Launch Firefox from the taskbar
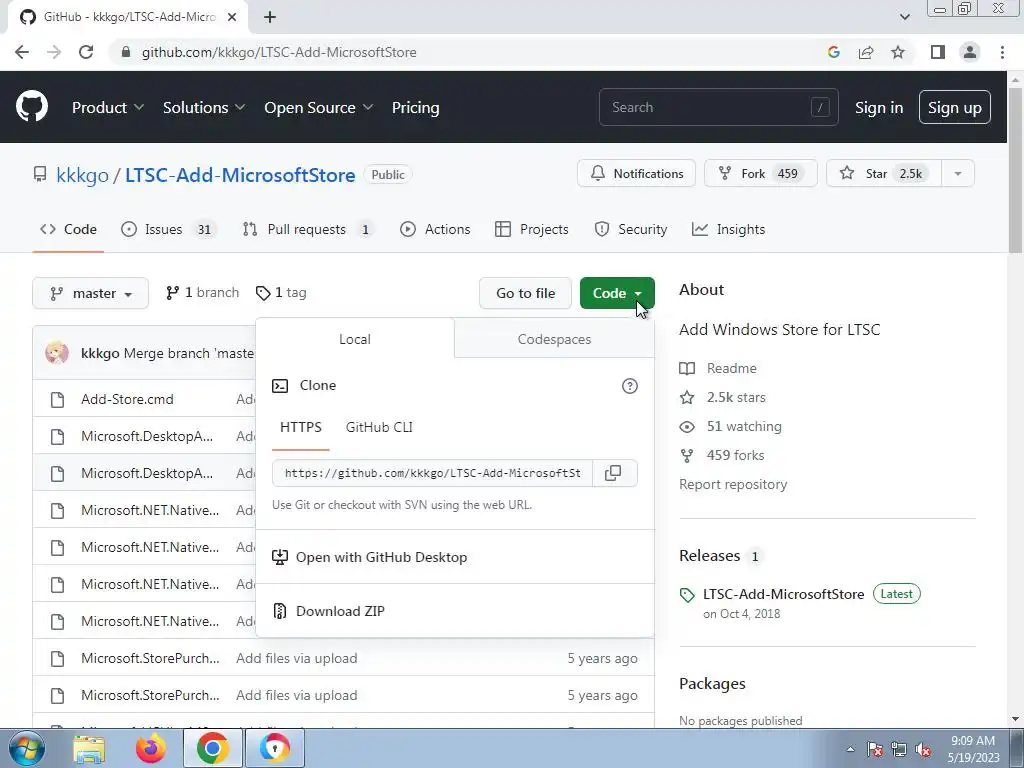The image size is (1024, 768). tap(150, 748)
